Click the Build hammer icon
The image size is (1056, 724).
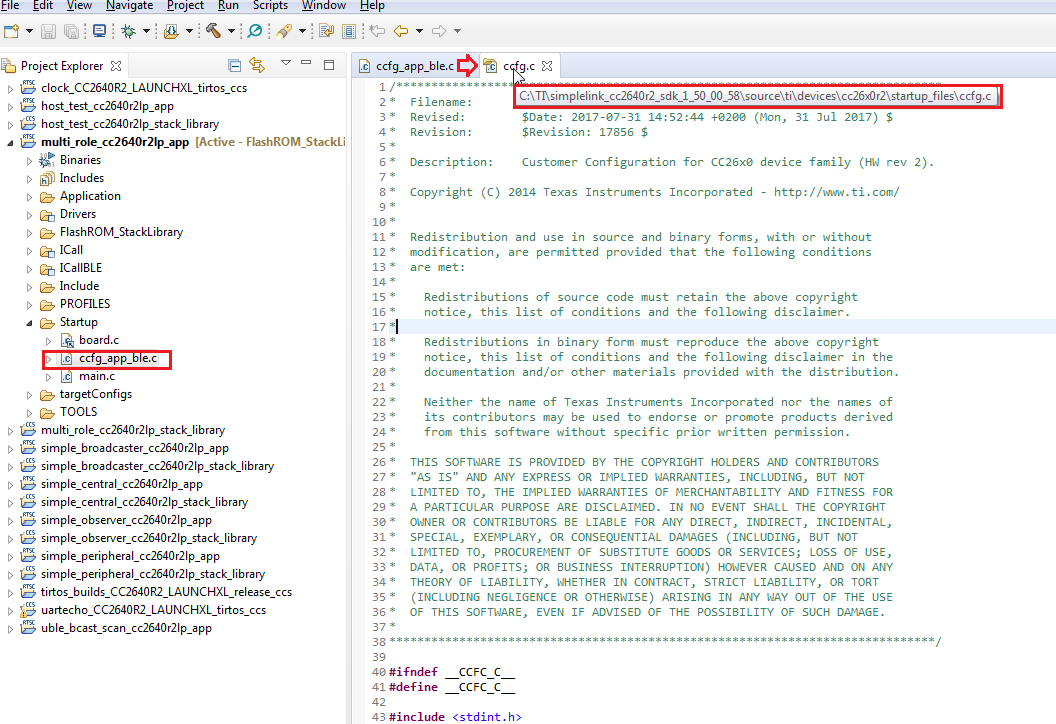click(213, 31)
